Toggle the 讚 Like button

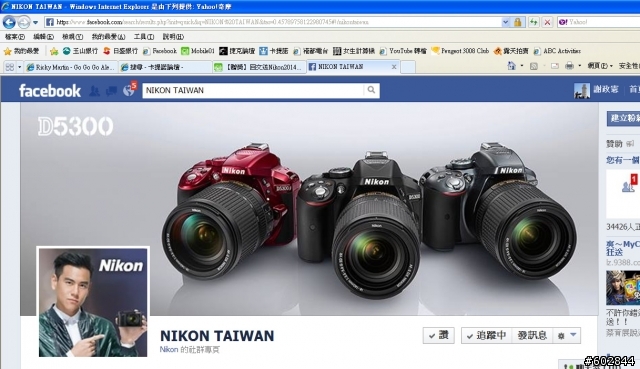(439, 335)
